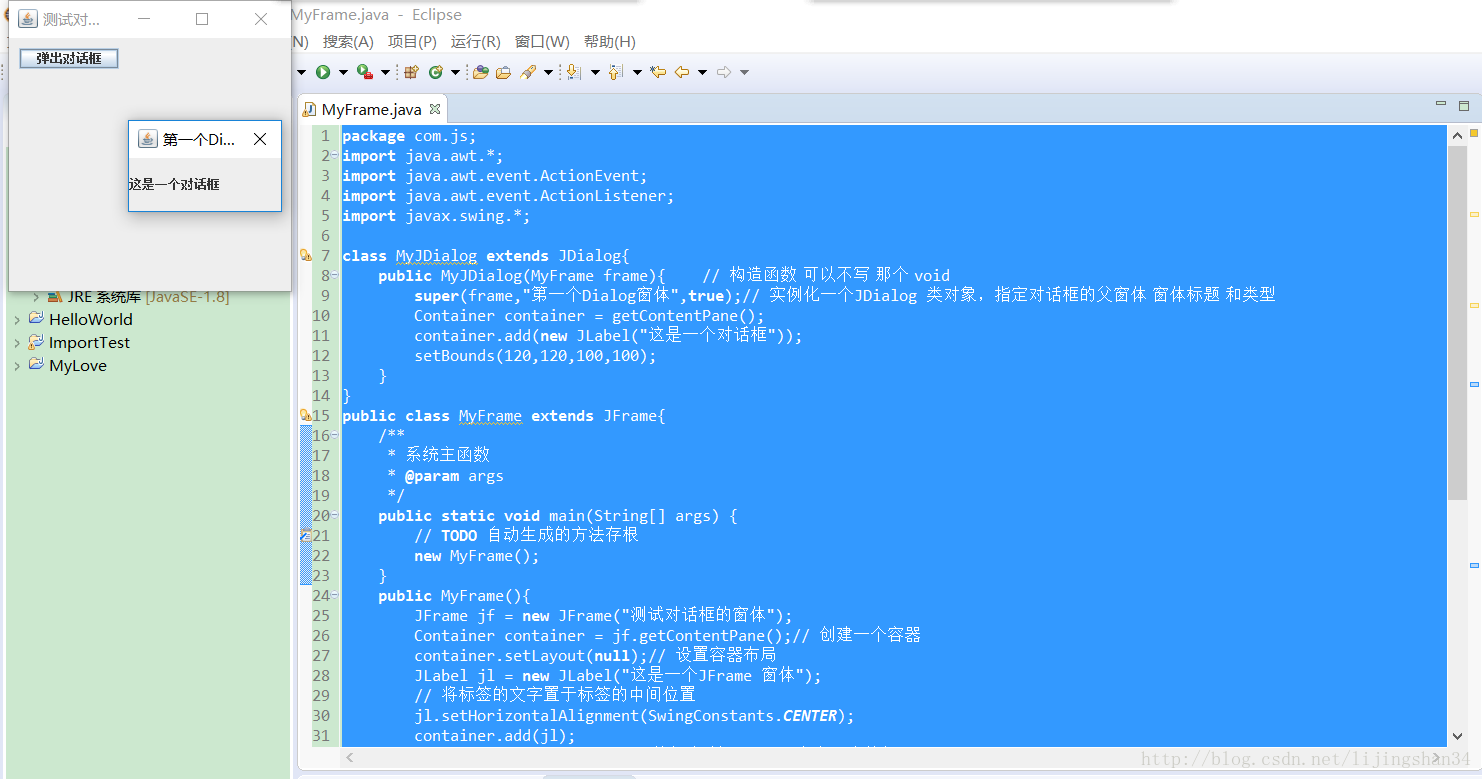The height and width of the screenshot is (779, 1482).
Task: Click the Back navigation arrow icon
Action: click(682, 72)
